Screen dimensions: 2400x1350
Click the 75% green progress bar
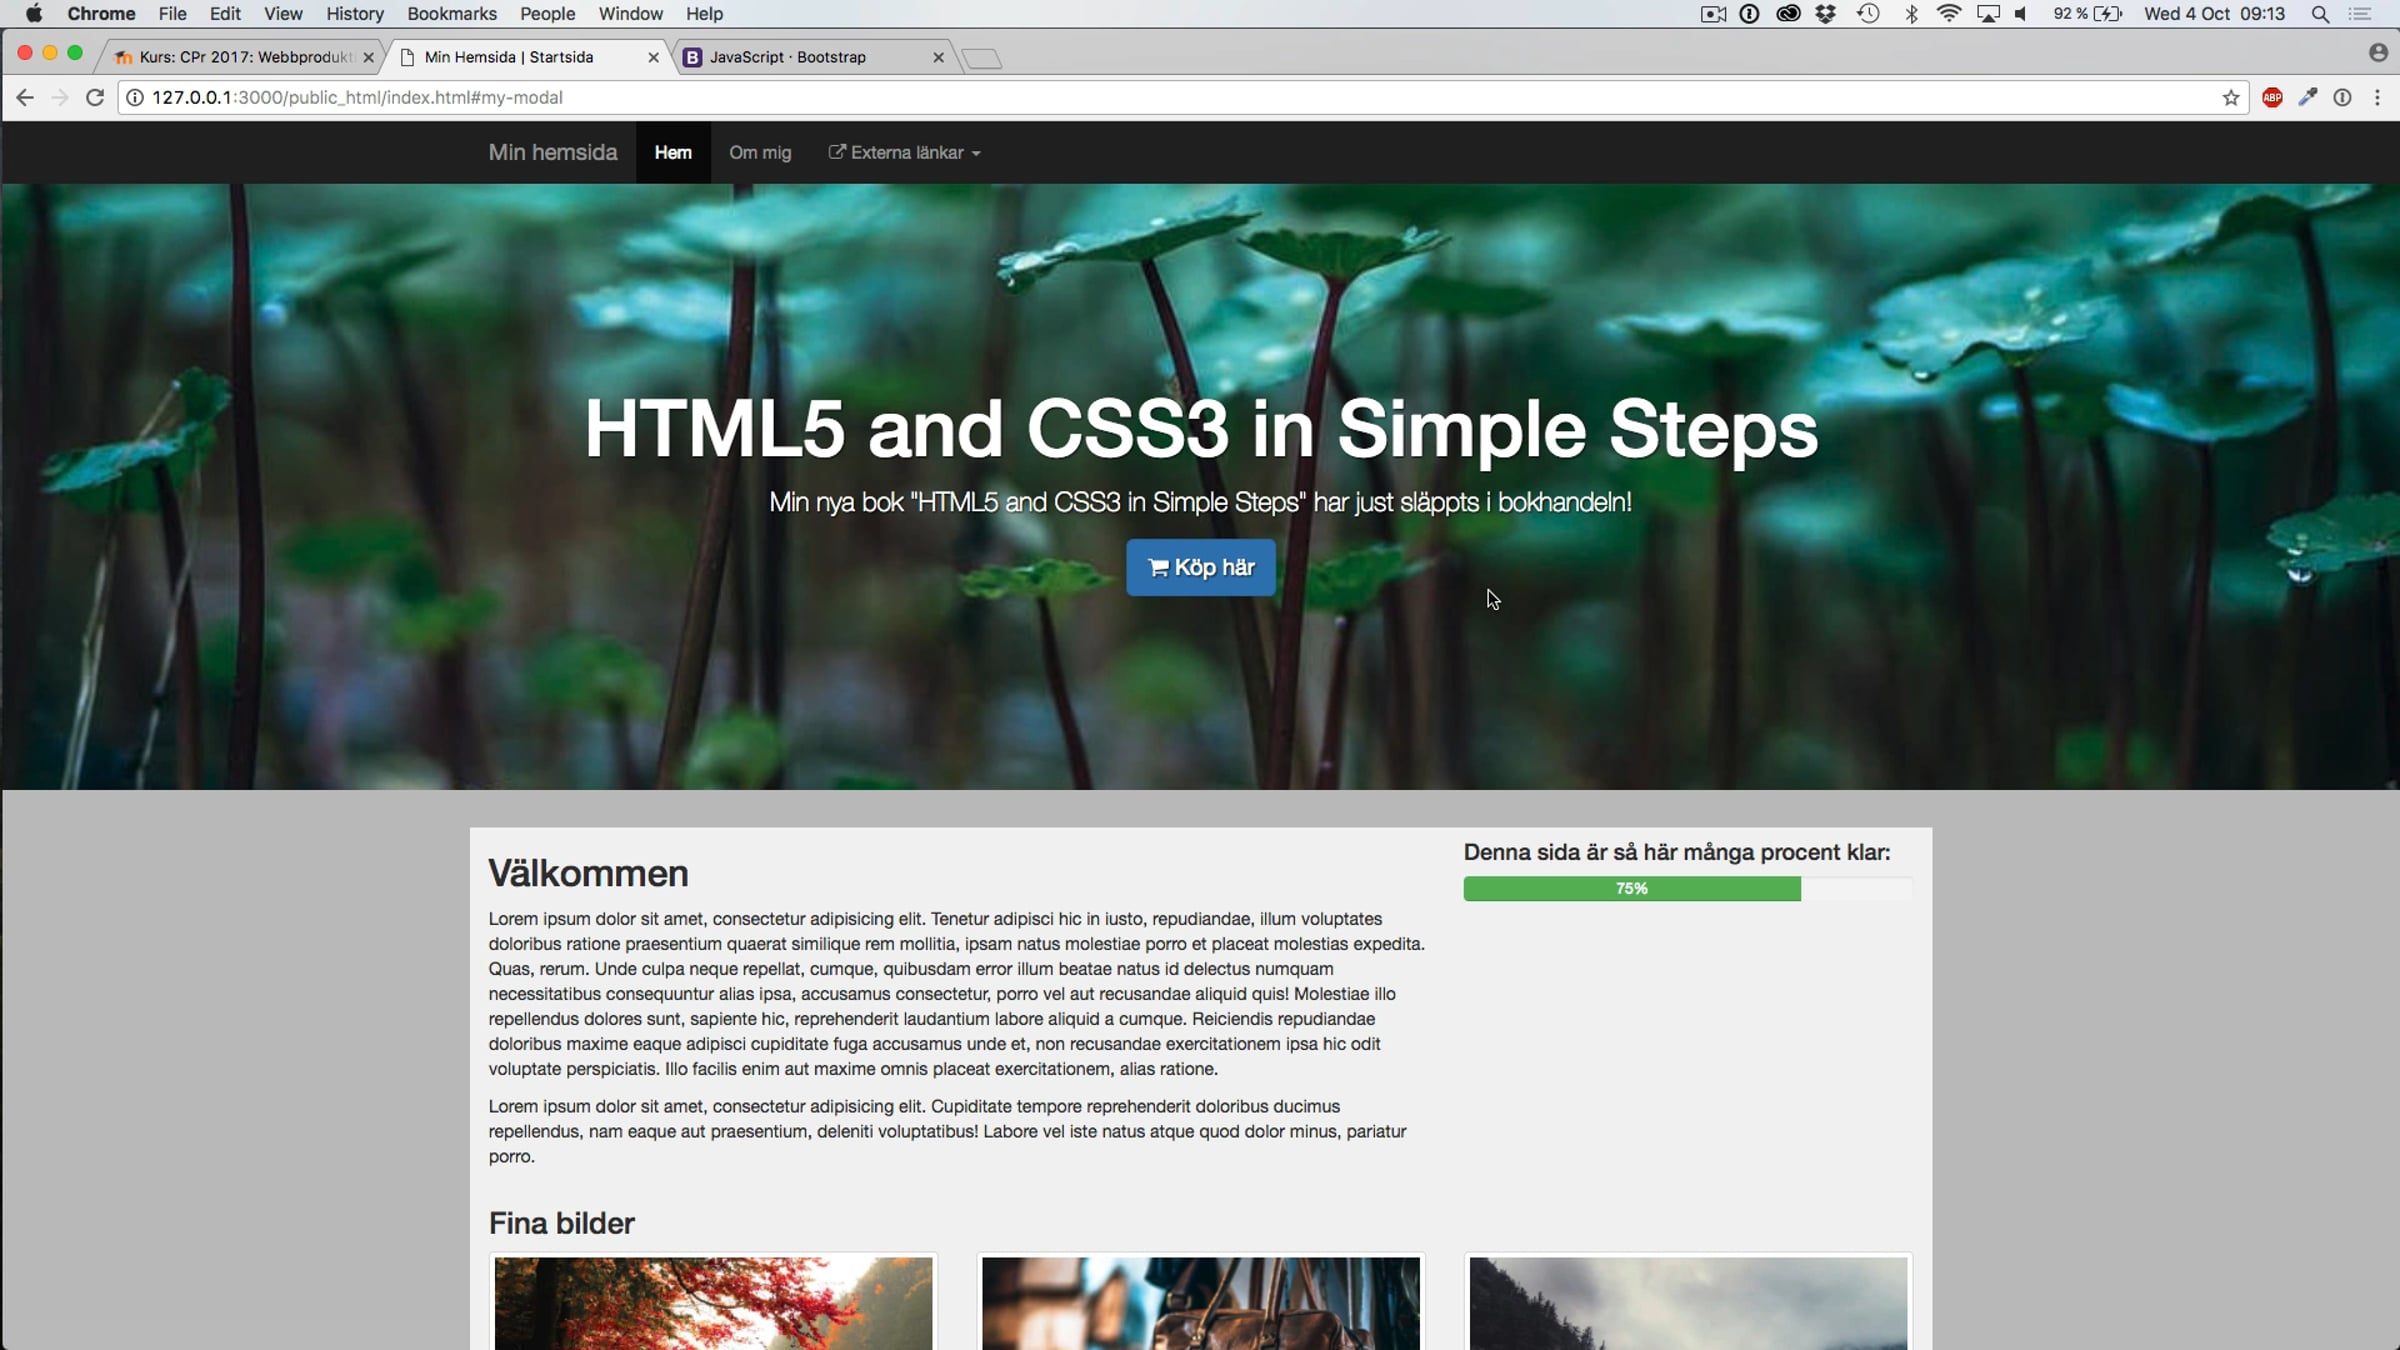[1631, 888]
